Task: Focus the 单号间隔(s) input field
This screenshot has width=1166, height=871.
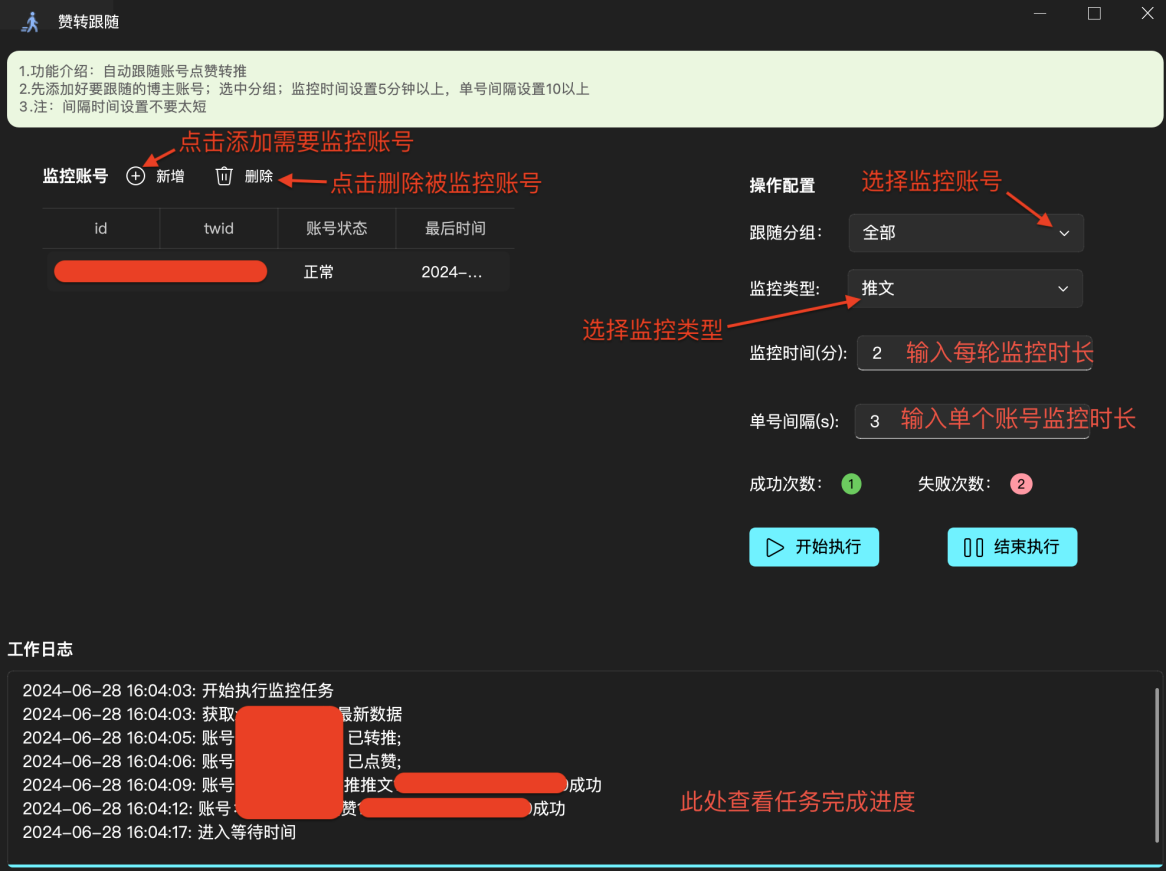Action: 971,421
